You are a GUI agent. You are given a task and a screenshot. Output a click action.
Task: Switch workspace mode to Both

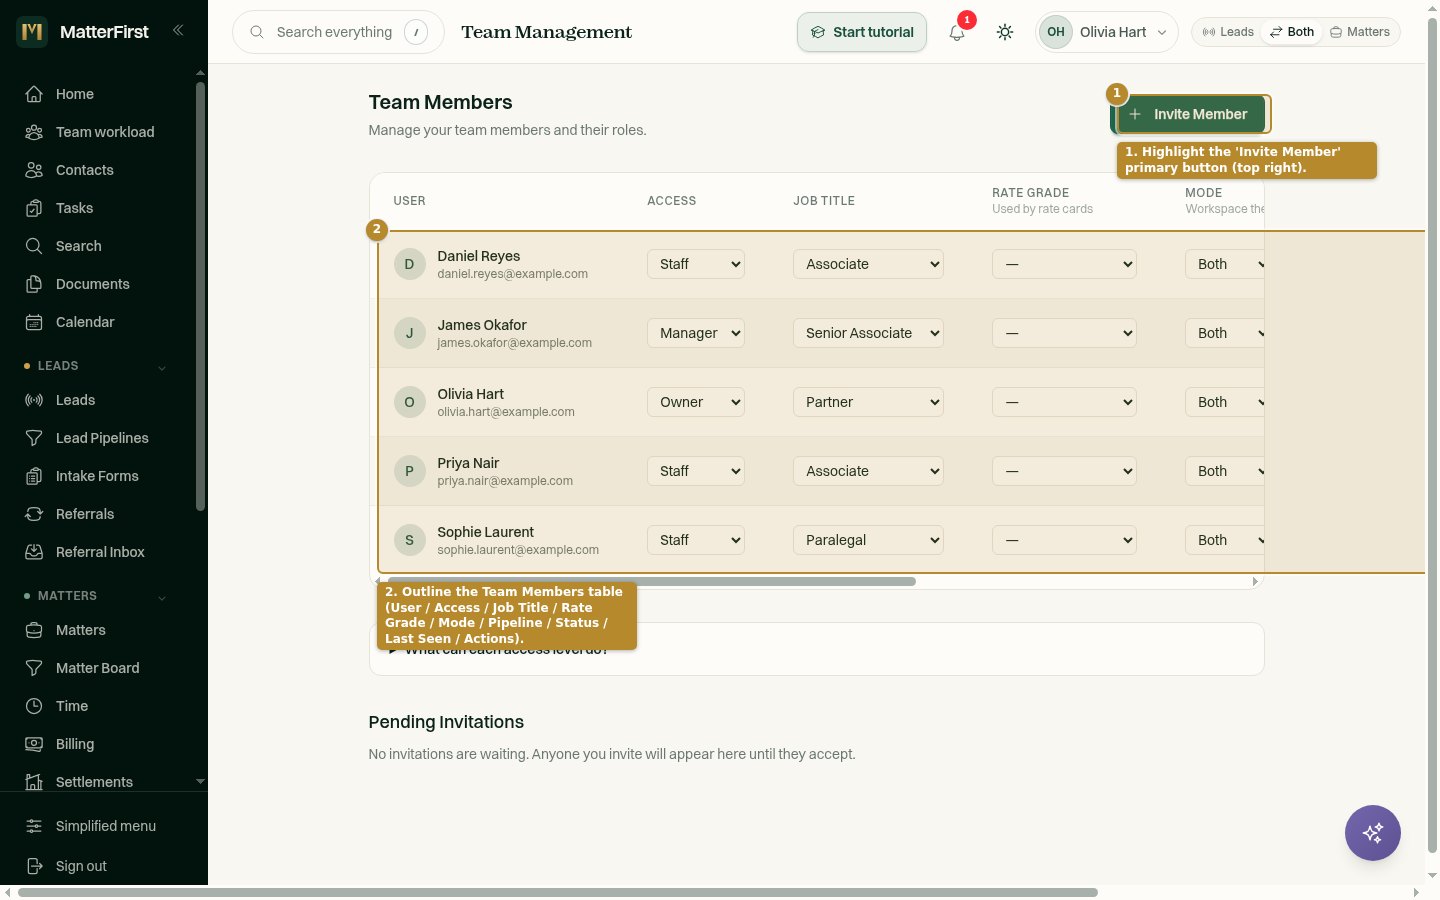click(x=1292, y=32)
